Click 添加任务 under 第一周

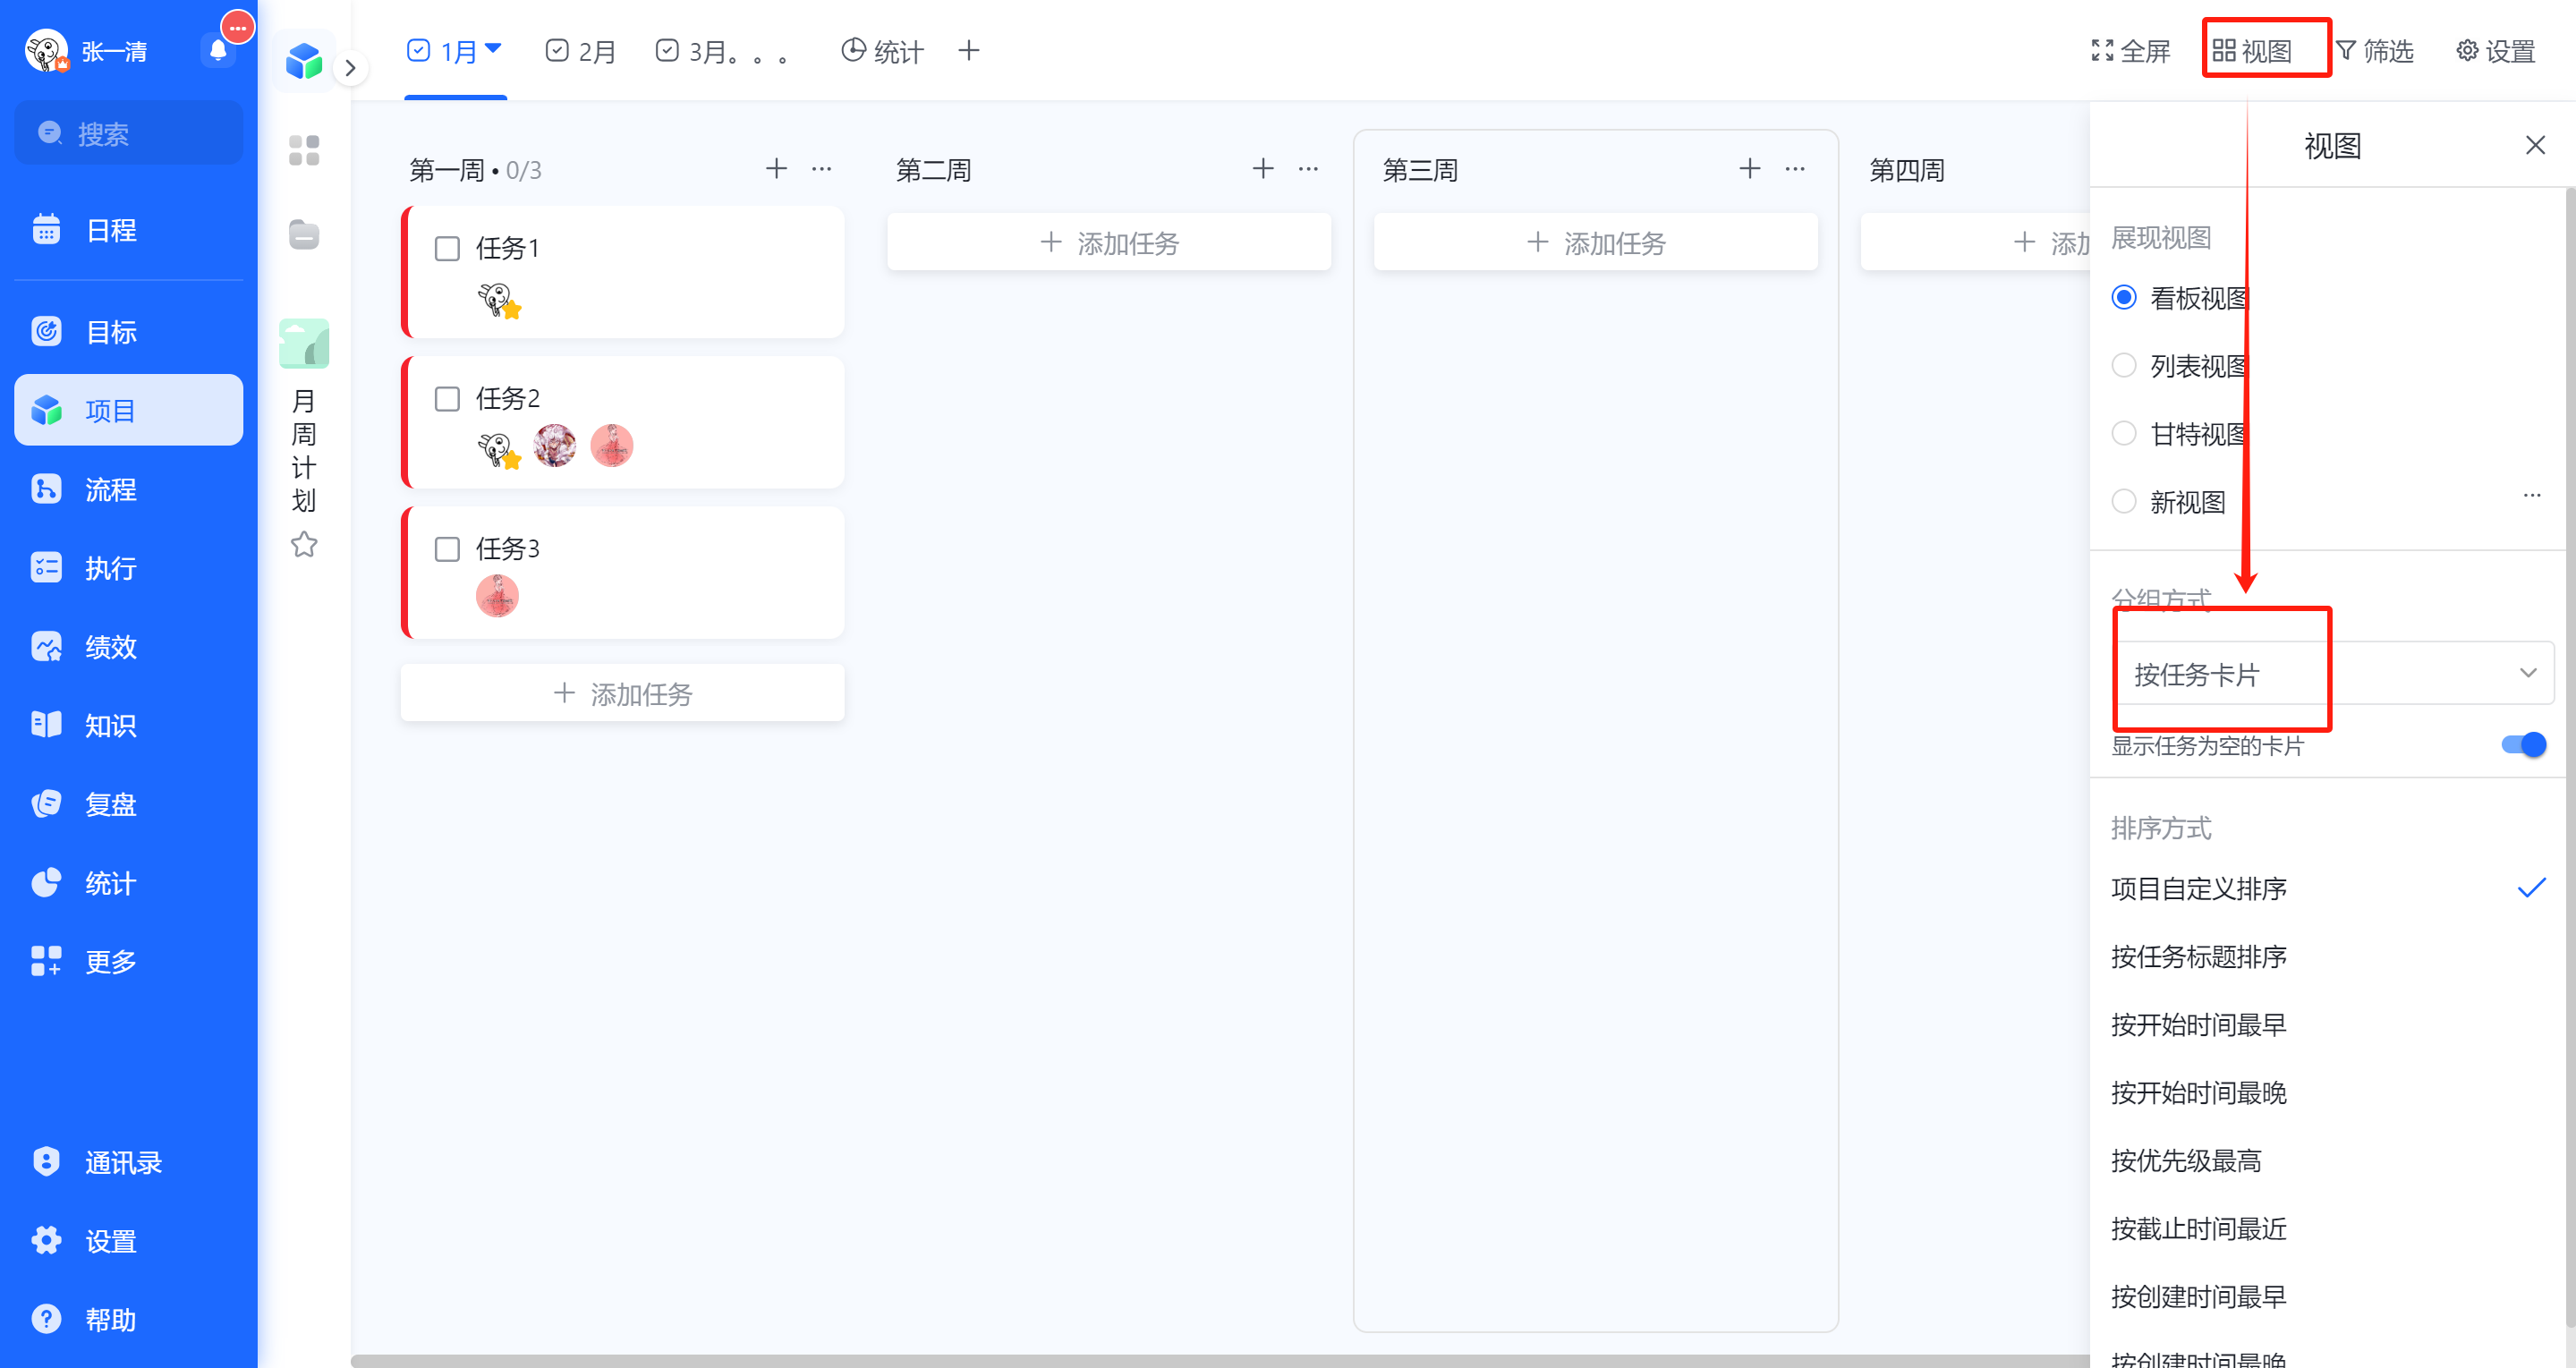coord(622,692)
